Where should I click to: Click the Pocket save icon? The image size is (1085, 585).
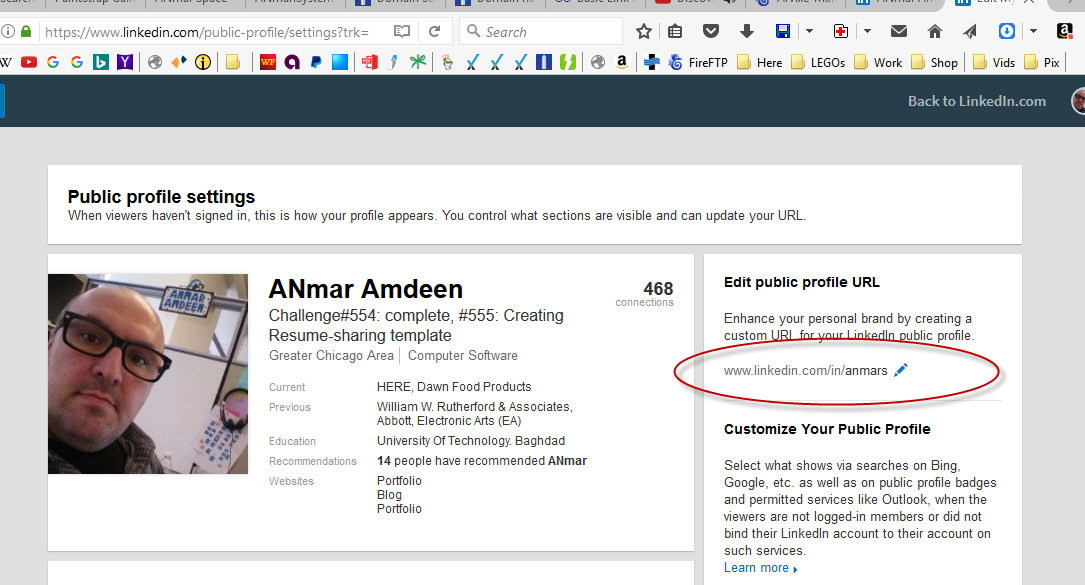point(711,31)
